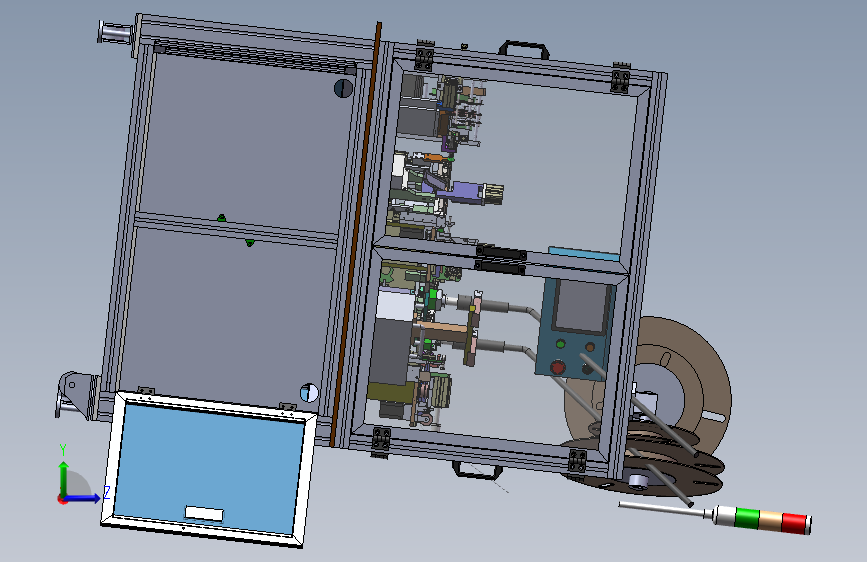Select the round lock at the bottom of the left panel
The width and height of the screenshot is (867, 562).
click(309, 392)
